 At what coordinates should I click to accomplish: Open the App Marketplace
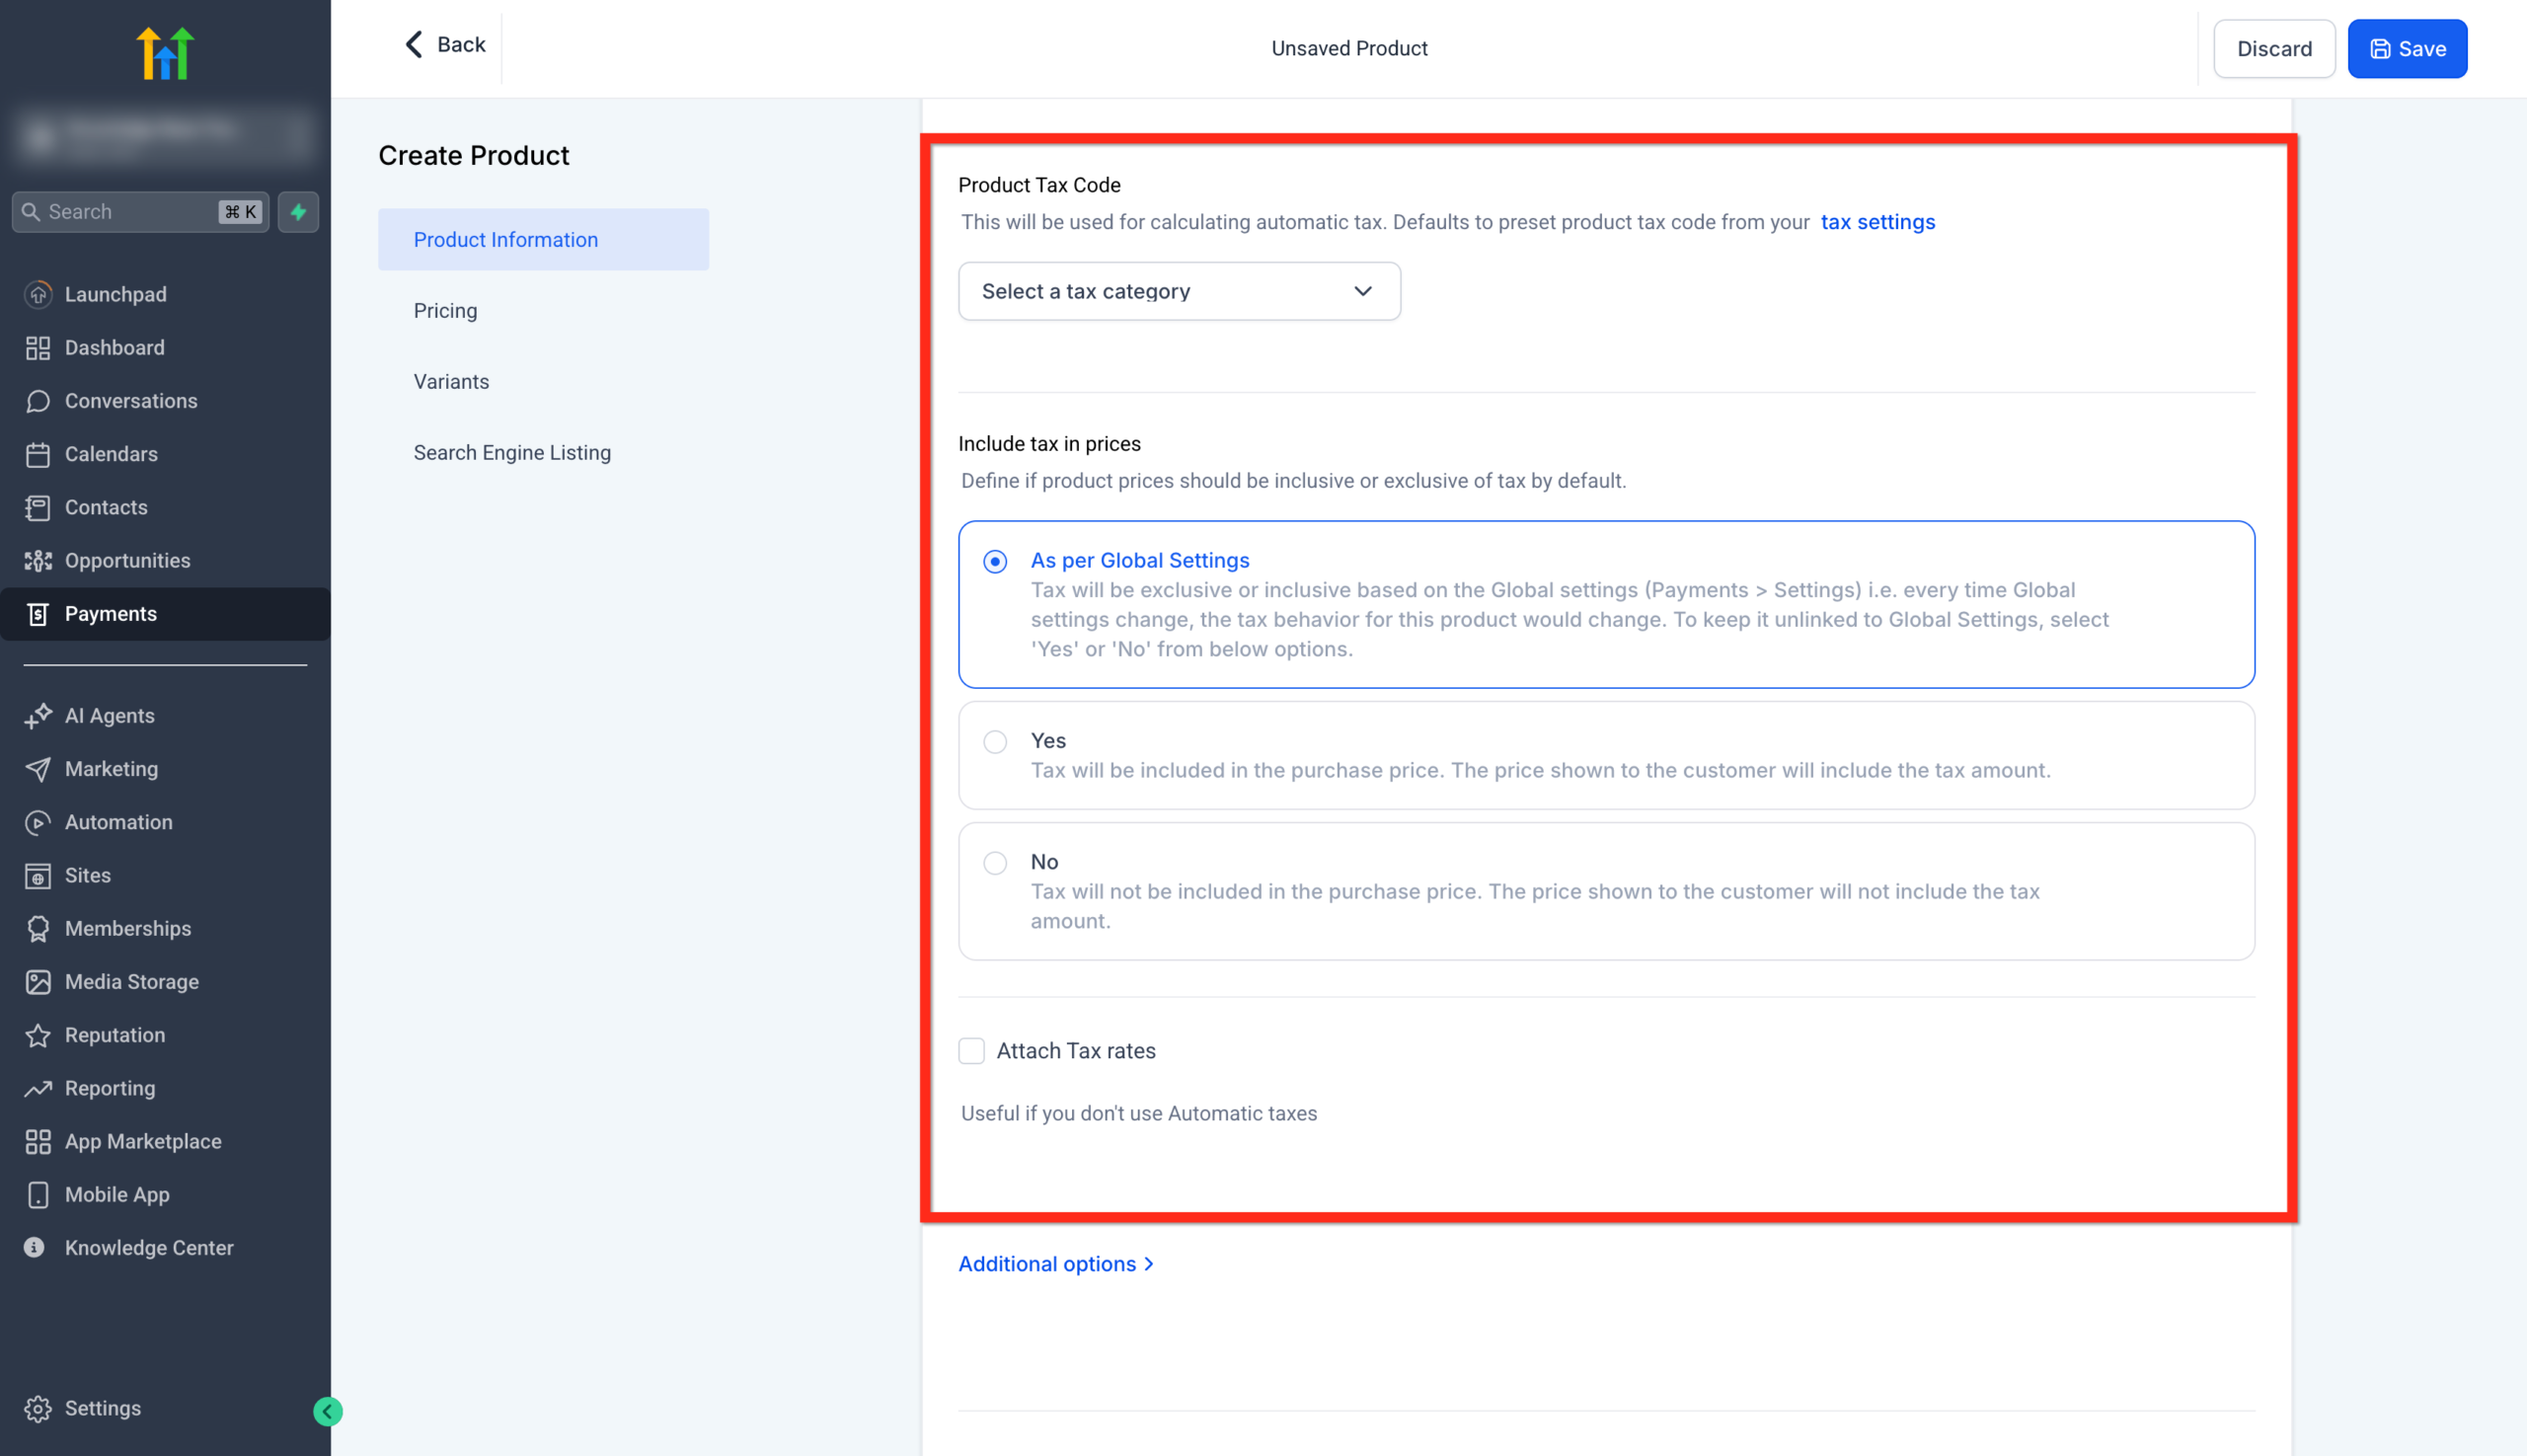143,1141
